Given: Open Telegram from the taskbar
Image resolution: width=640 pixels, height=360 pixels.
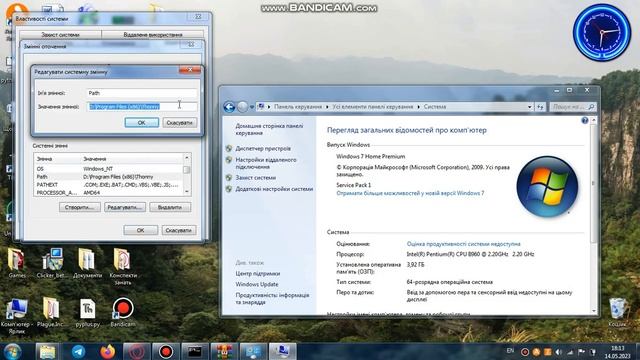Looking at the screenshot, I should tap(78, 351).
